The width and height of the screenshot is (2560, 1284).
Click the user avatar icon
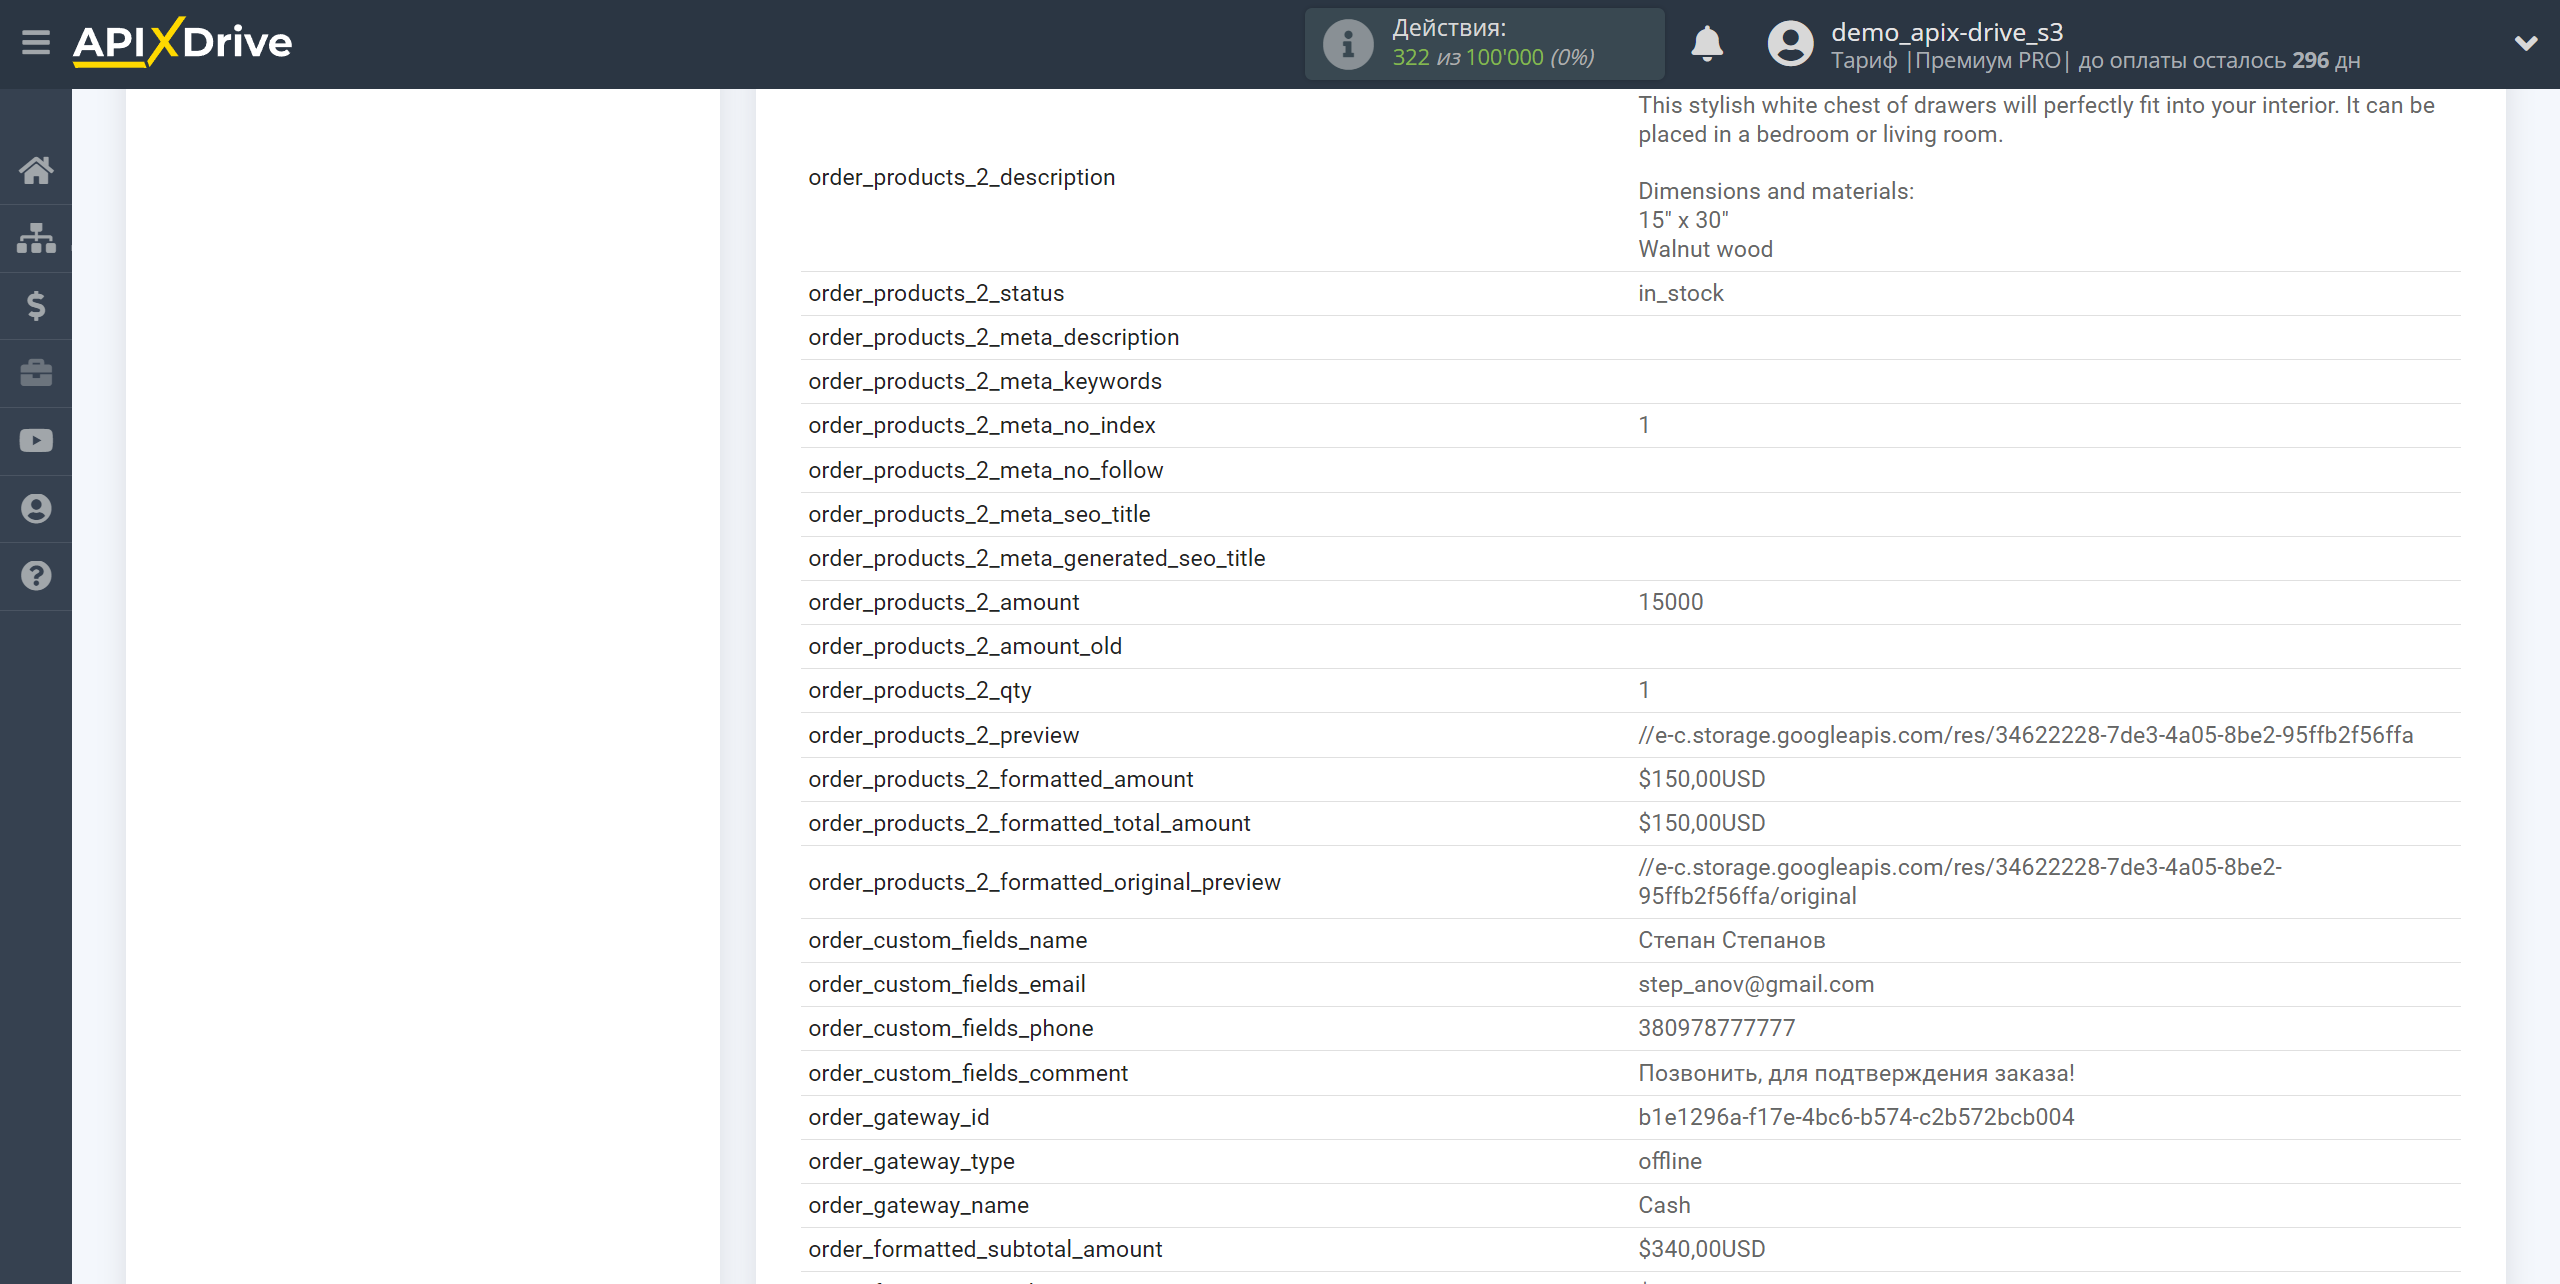coord(1790,44)
